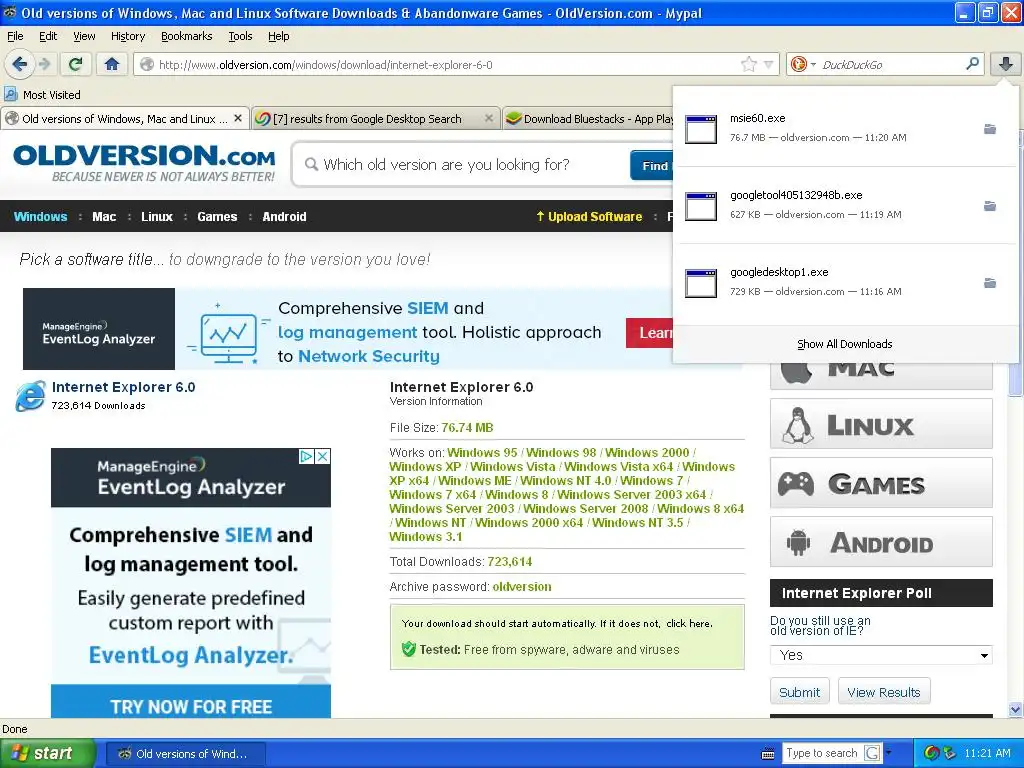1024x768 pixels.
Task: Open the URL history dropdown arrow
Action: point(769,64)
